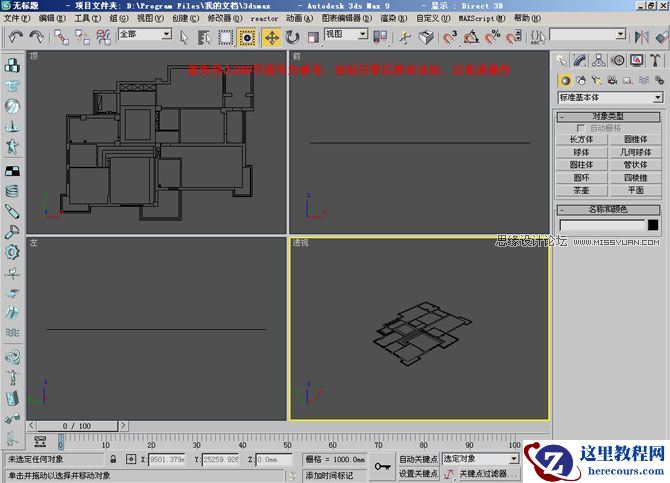Activate the Unlink Selection tool
Viewport: 670px width, 483px height.
point(82,37)
